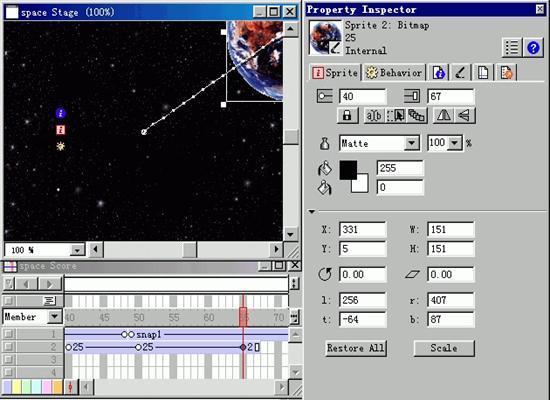This screenshot has height=400, width=550.
Task: Click the rotation angle icon
Action: tap(325, 274)
